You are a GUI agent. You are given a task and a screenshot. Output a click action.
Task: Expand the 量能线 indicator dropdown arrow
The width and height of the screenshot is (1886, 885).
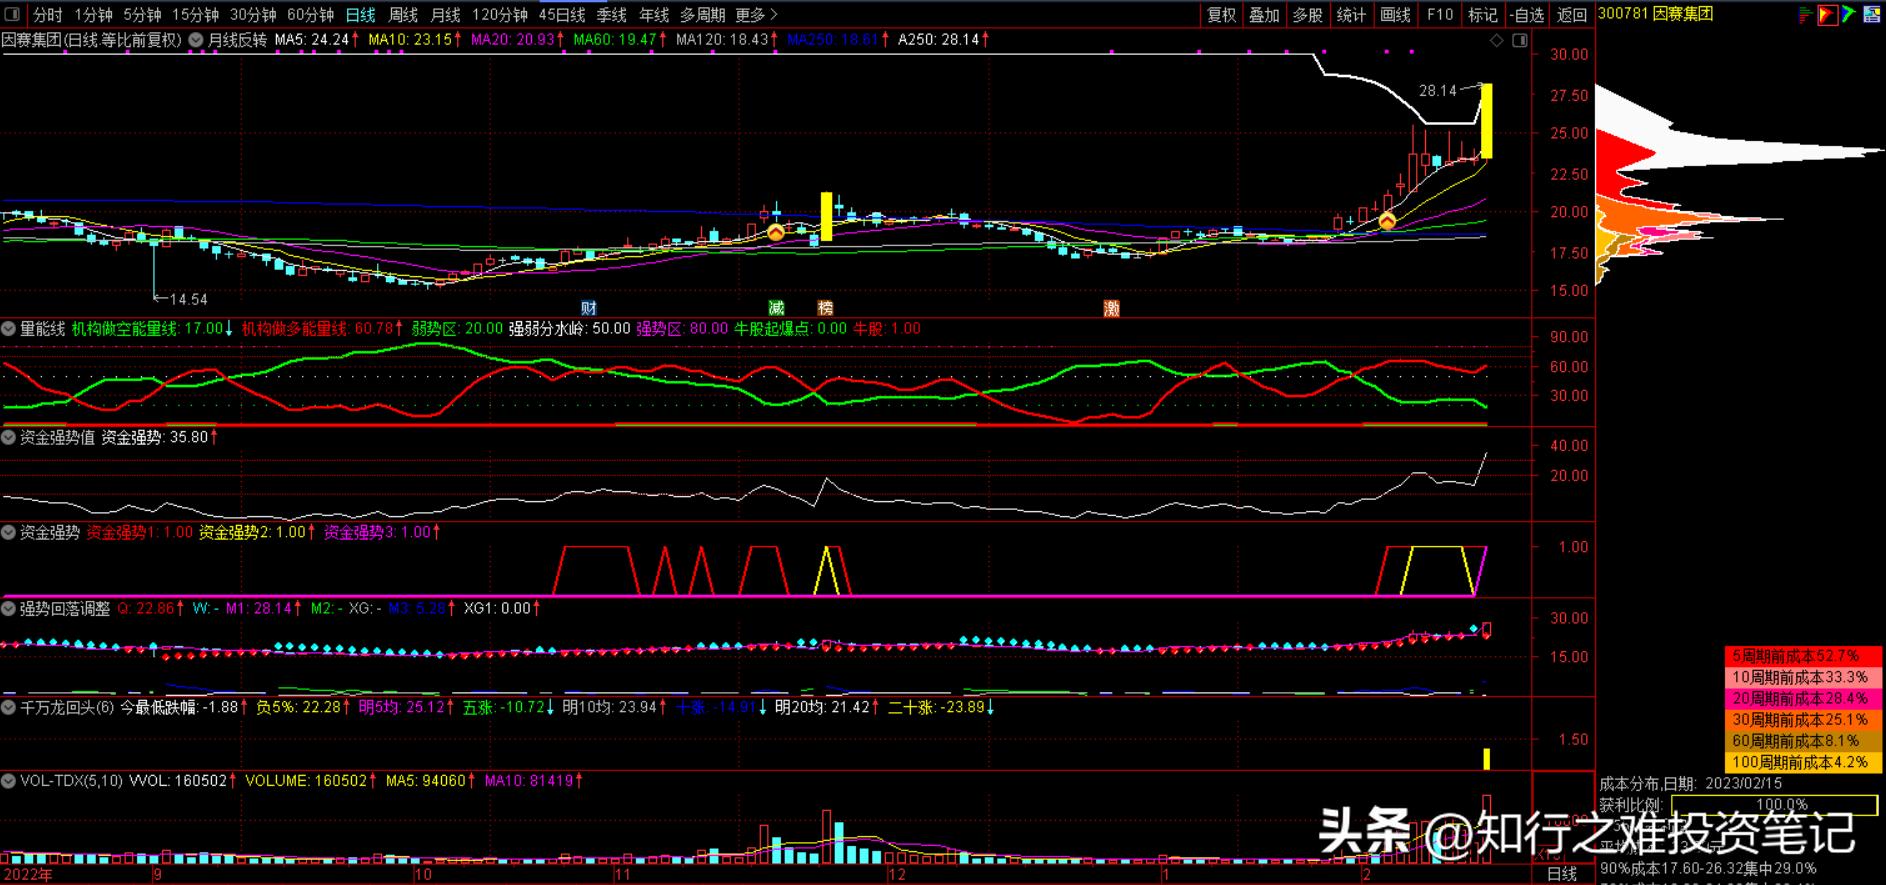tap(9, 328)
